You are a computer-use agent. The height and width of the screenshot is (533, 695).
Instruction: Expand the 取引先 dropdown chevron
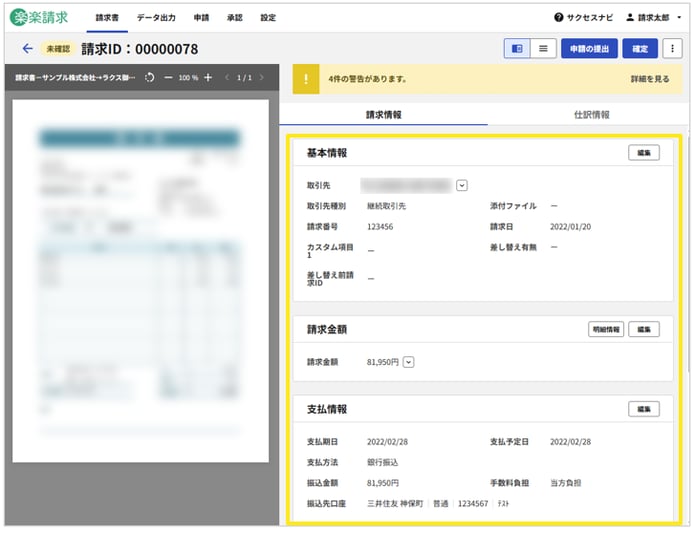pyautogui.click(x=462, y=184)
